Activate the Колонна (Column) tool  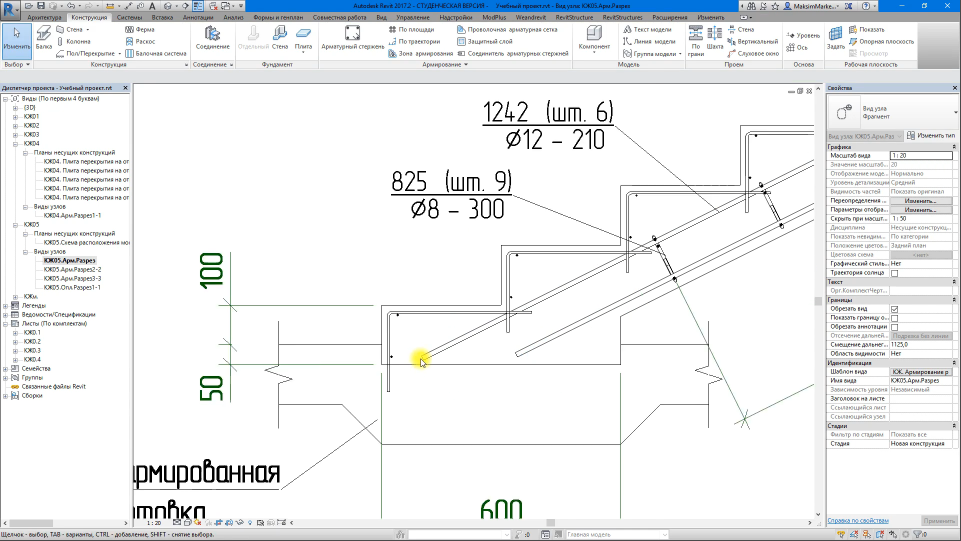[x=78, y=42]
